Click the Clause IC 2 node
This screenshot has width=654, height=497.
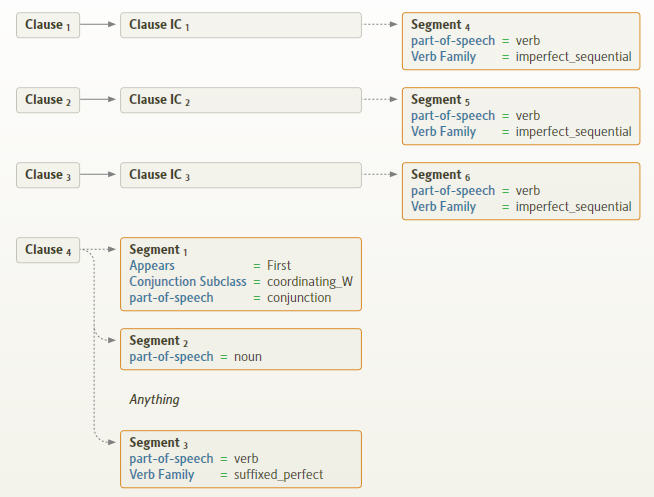click(240, 100)
